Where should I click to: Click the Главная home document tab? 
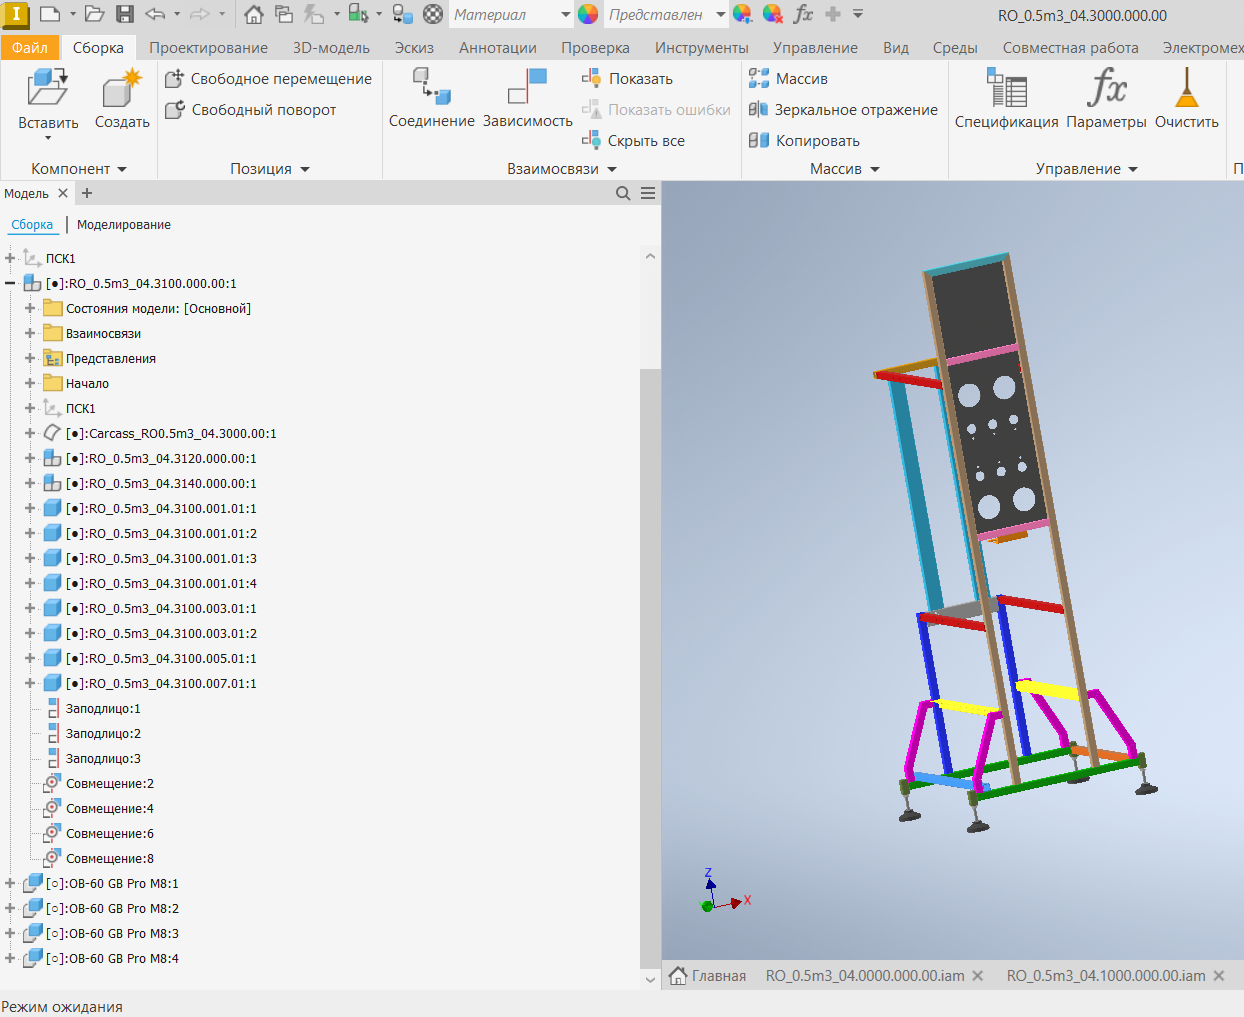tap(708, 976)
